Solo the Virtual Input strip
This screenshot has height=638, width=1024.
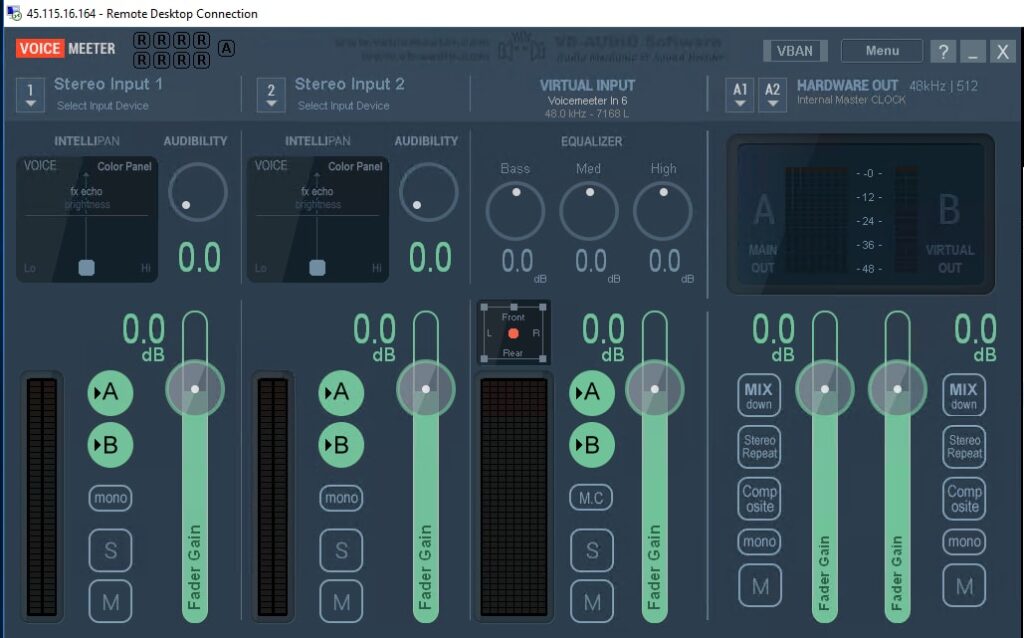[592, 549]
